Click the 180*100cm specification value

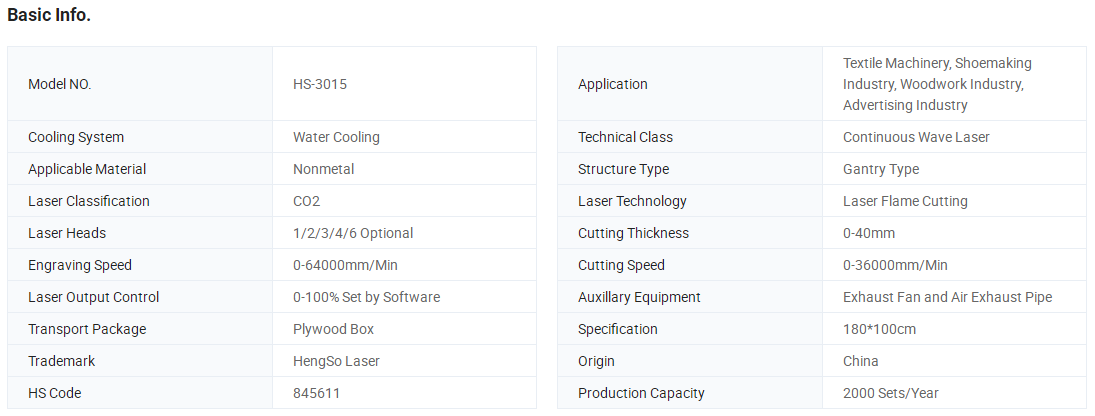879,329
